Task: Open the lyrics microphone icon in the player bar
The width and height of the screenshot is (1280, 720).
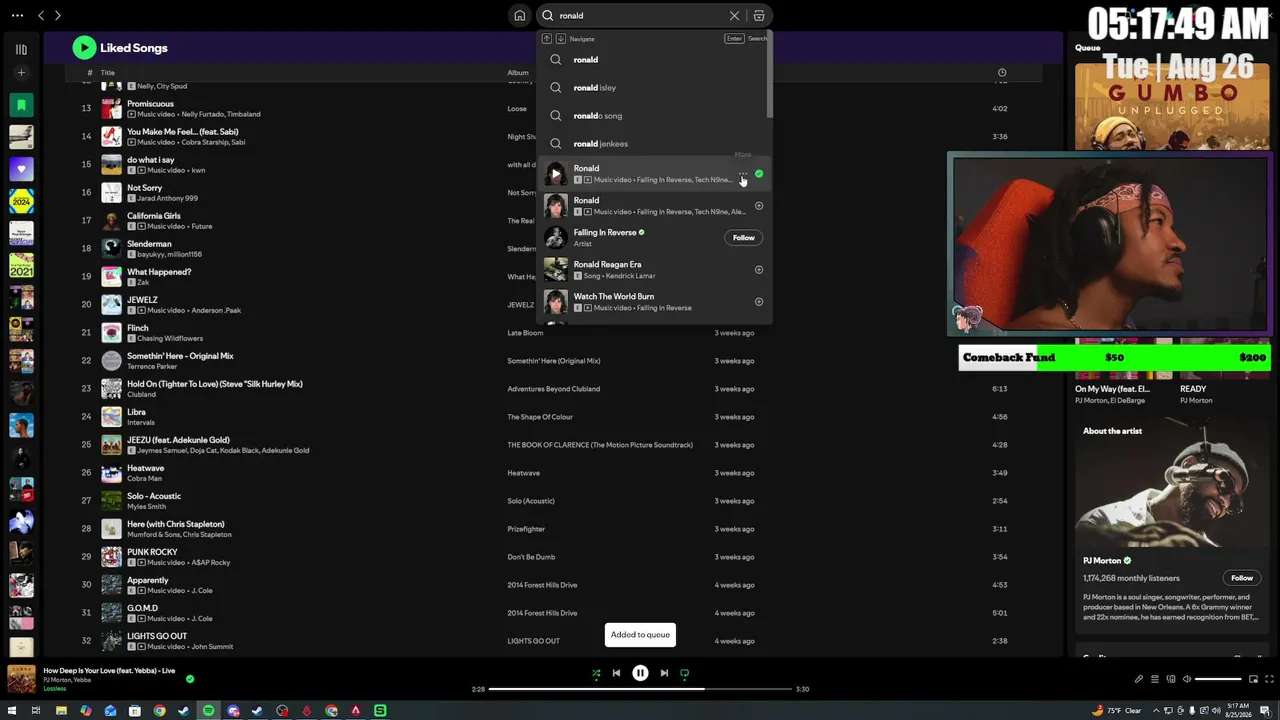Action: (x=1138, y=679)
